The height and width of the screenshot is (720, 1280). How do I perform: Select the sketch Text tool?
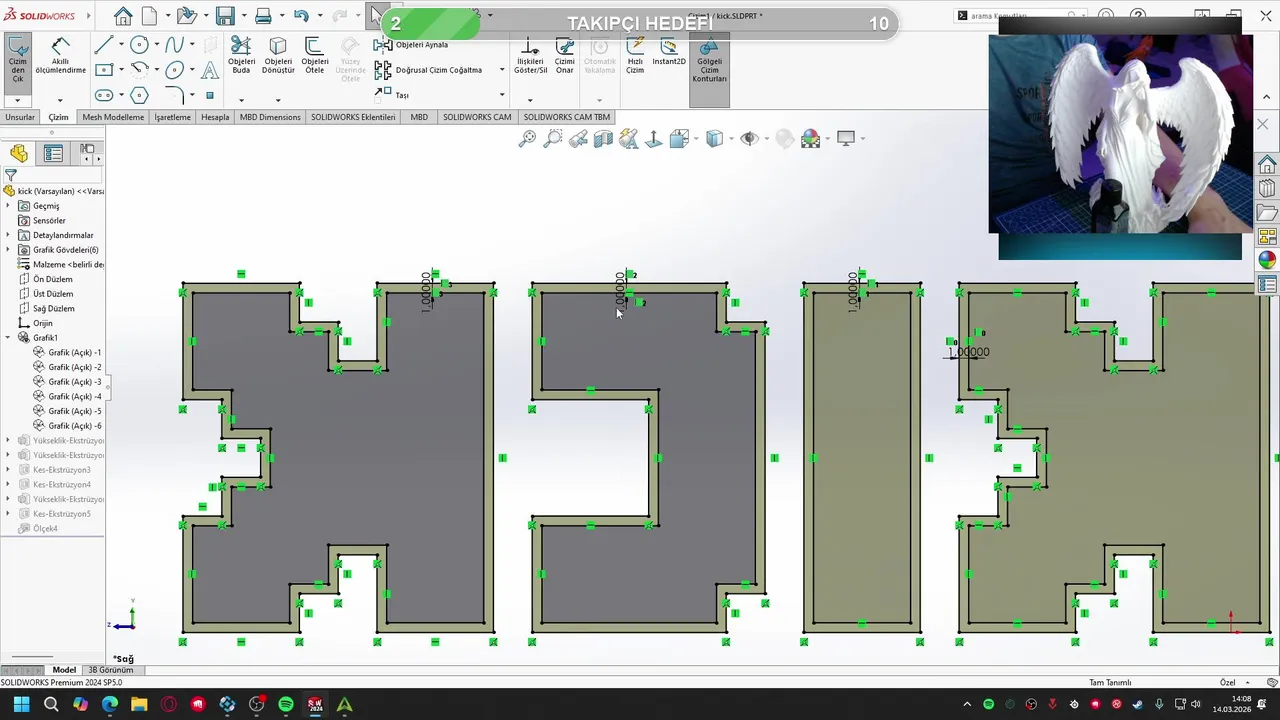point(210,70)
